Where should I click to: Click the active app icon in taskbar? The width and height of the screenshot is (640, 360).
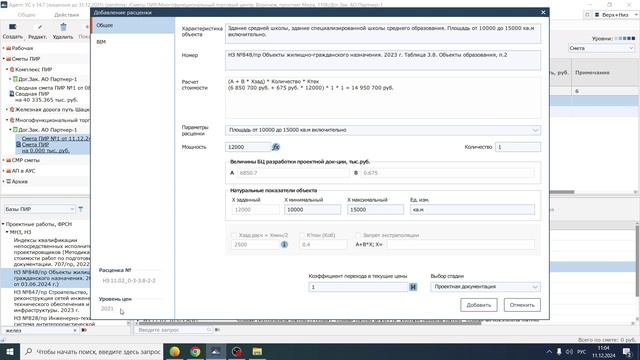tap(216, 351)
